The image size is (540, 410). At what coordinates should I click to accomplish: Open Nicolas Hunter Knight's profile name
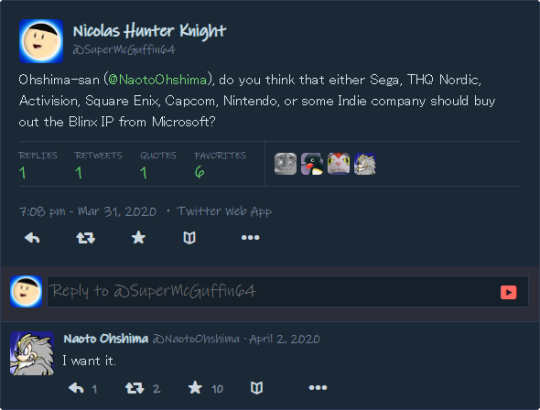point(149,31)
